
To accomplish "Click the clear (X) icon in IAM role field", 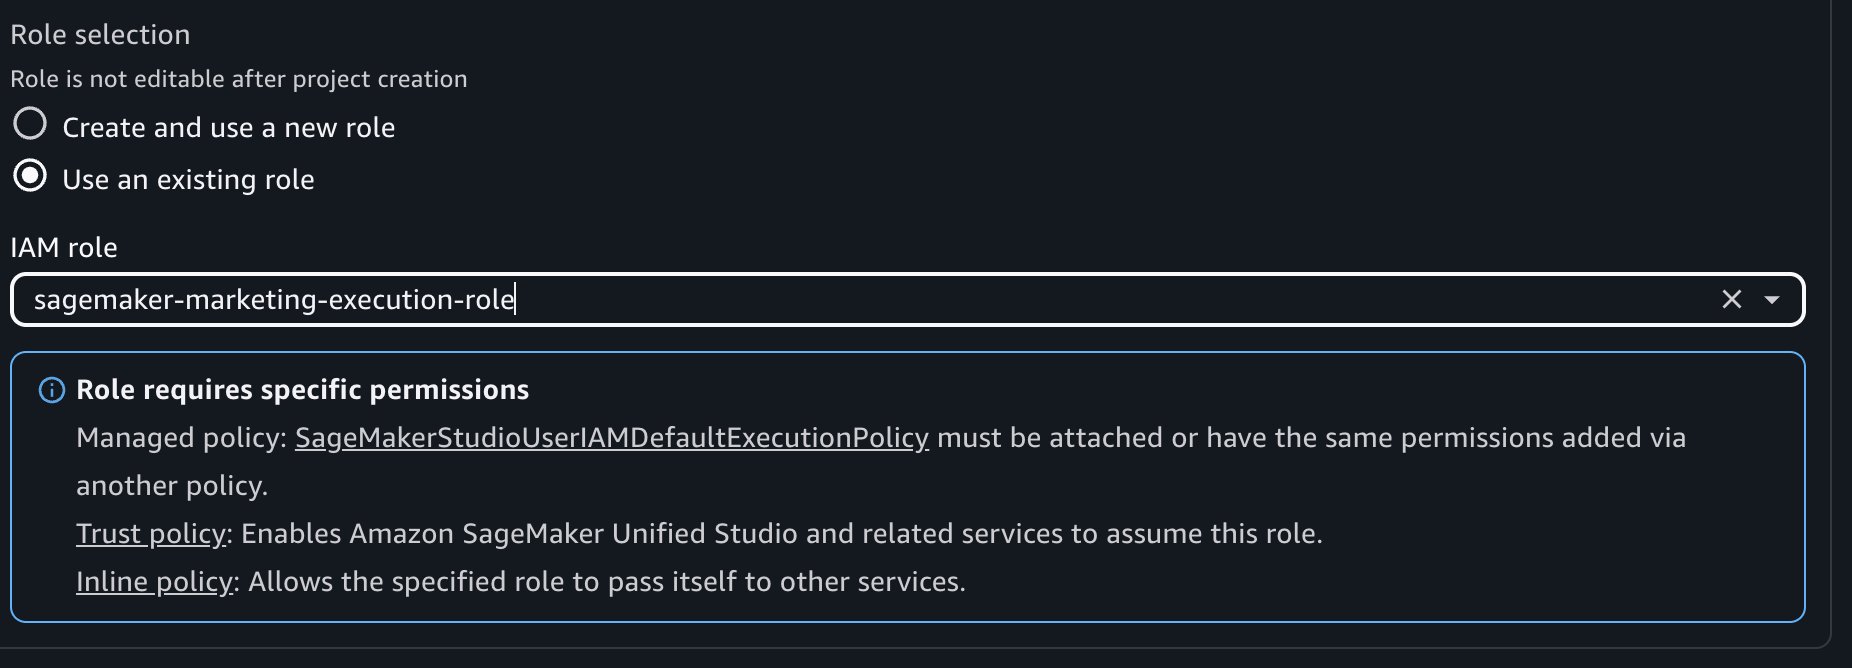I will pos(1732,299).
